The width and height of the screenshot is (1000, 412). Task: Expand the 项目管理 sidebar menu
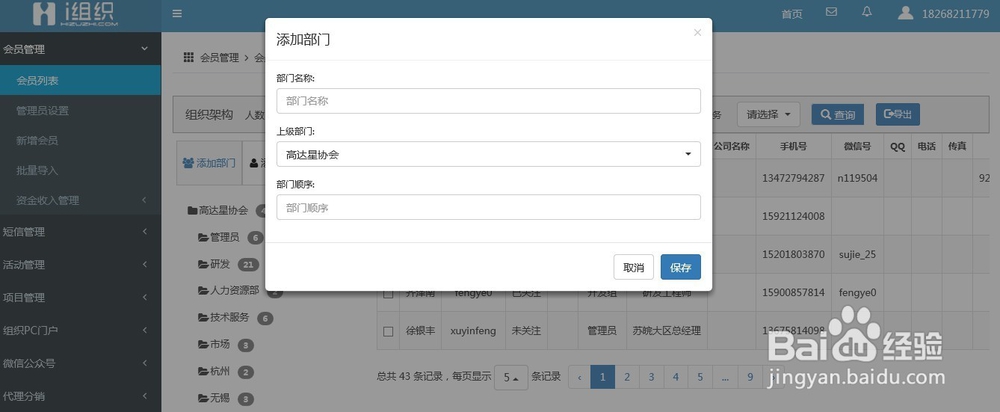(80, 297)
